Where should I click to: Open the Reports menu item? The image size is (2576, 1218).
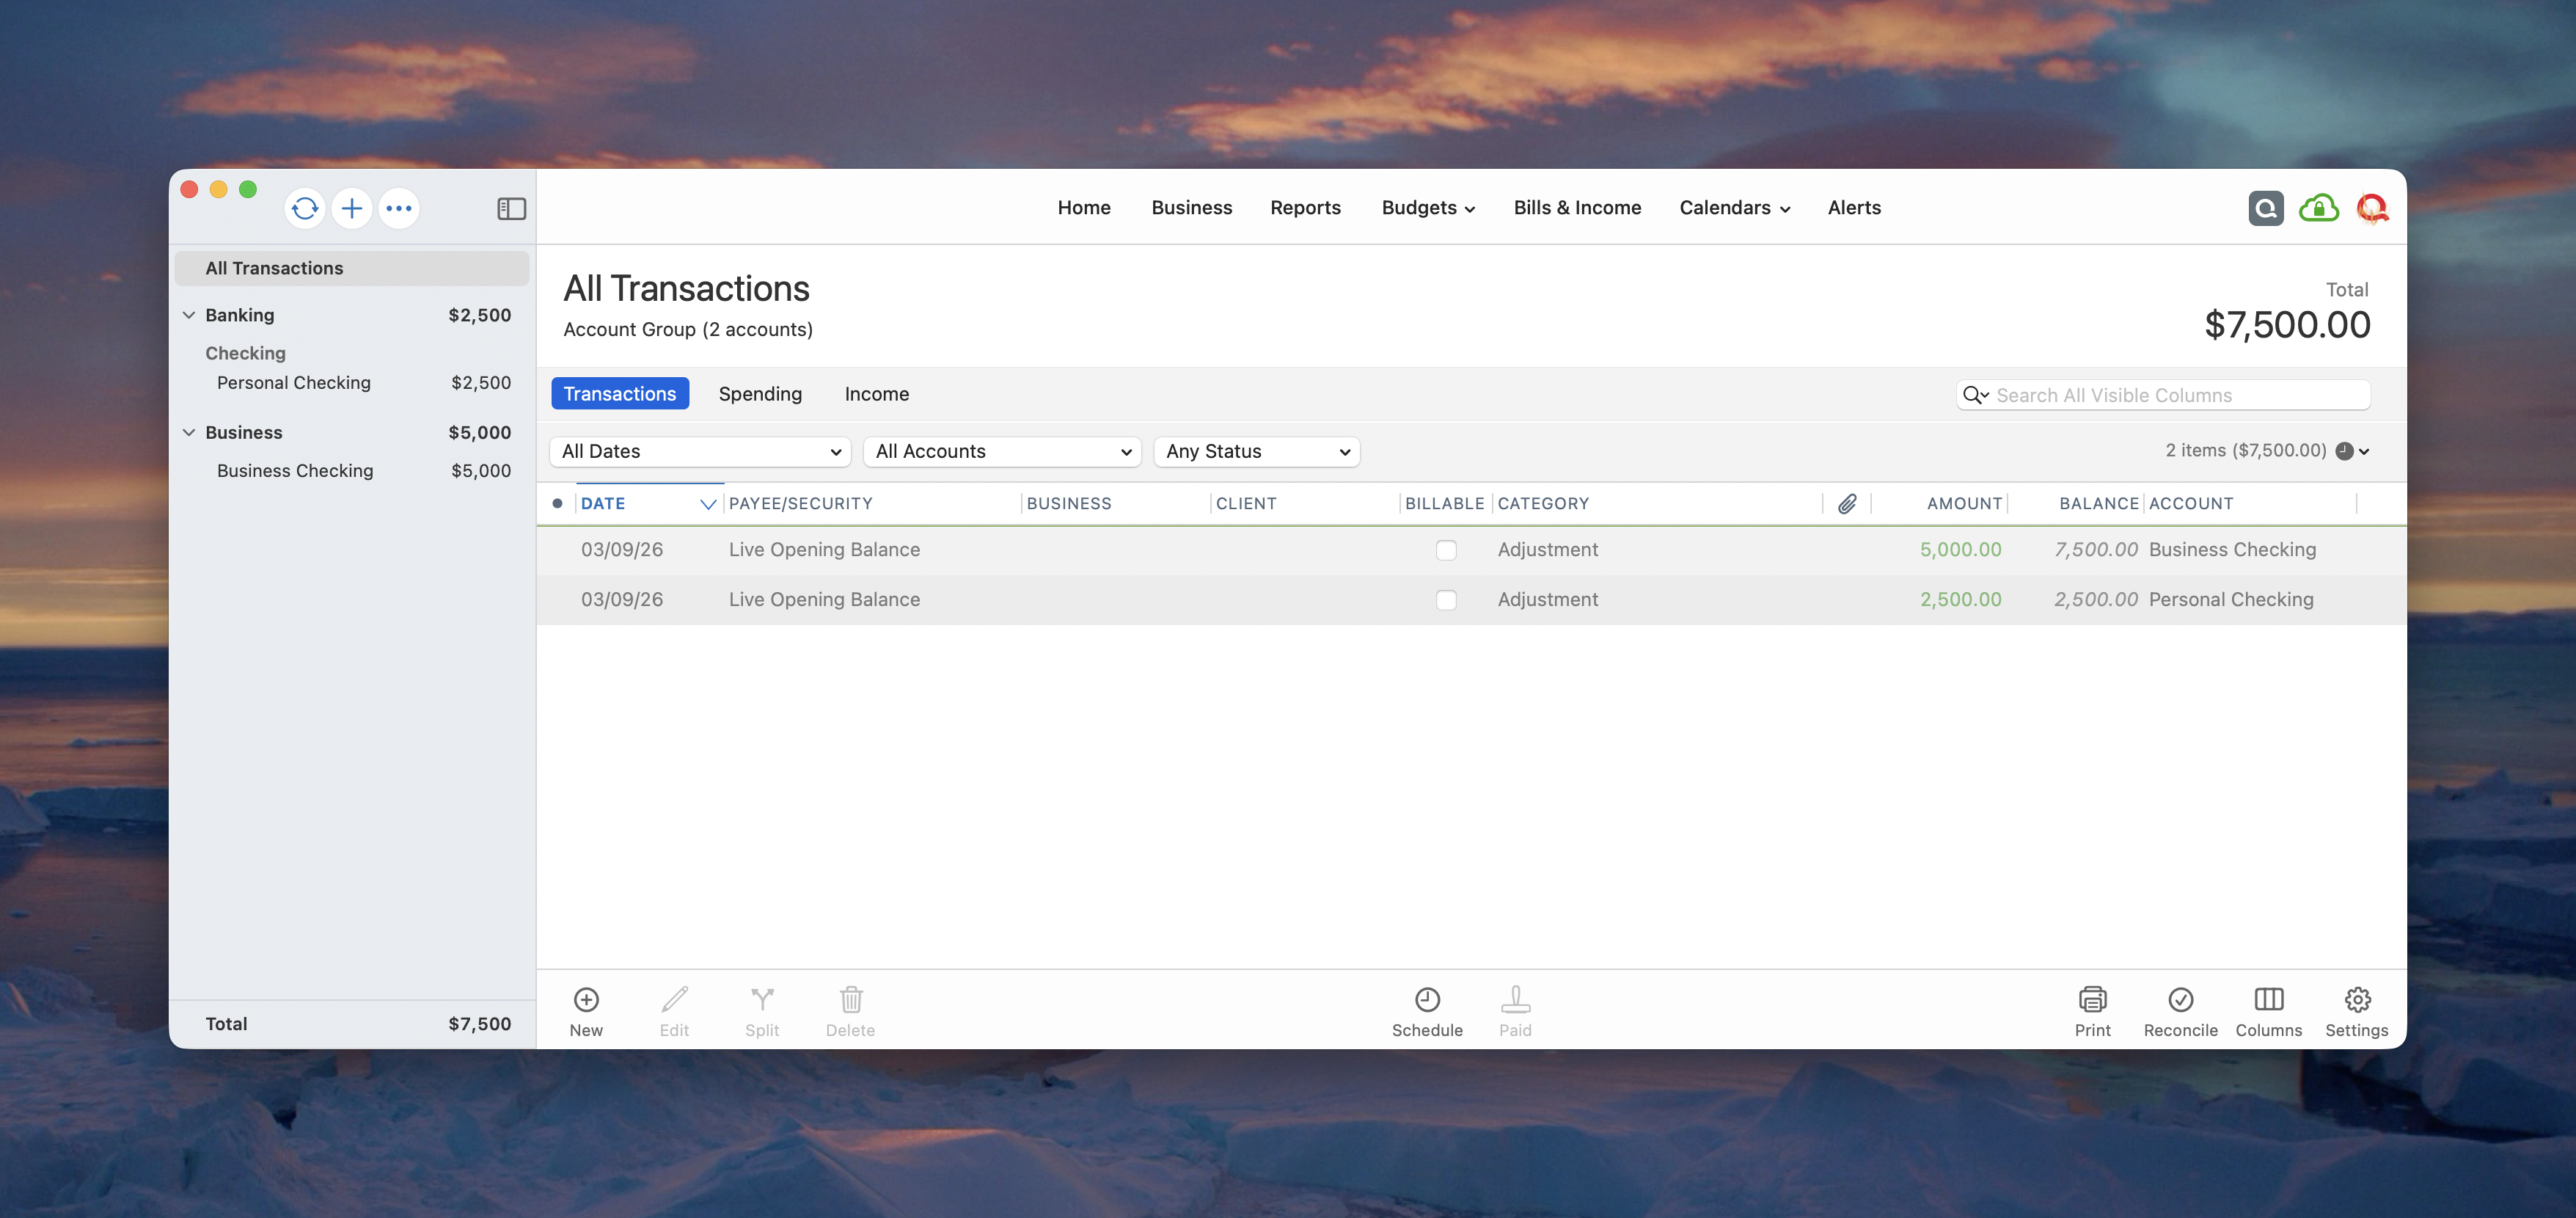[1305, 208]
